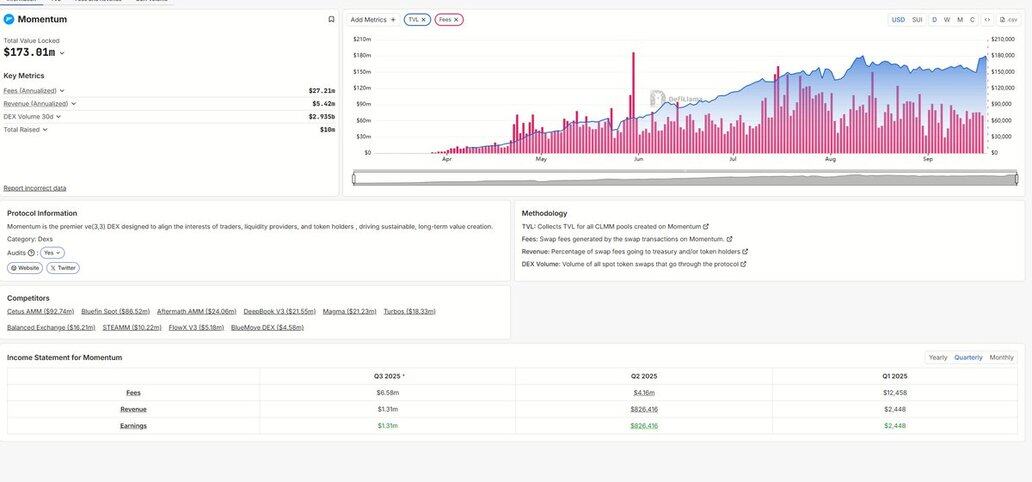Remove the Fees metric chip
Viewport: 1032px width, 482px height.
pos(455,20)
